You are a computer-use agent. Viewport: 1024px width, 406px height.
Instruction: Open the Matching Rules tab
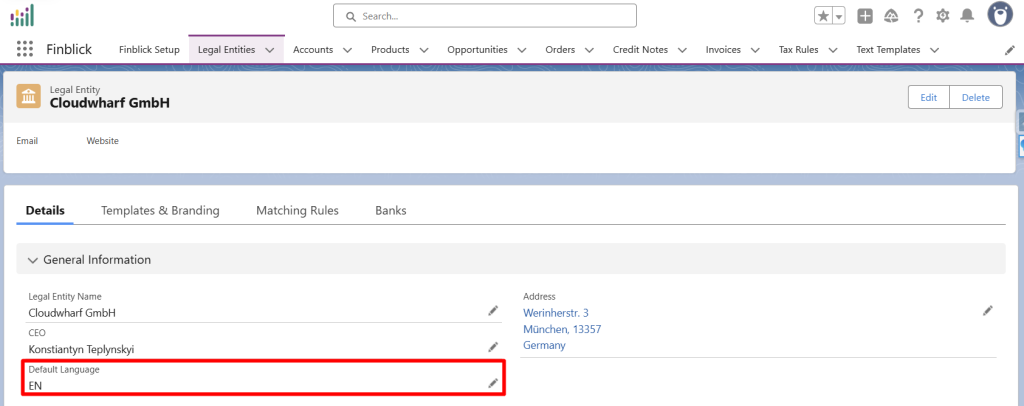297,211
